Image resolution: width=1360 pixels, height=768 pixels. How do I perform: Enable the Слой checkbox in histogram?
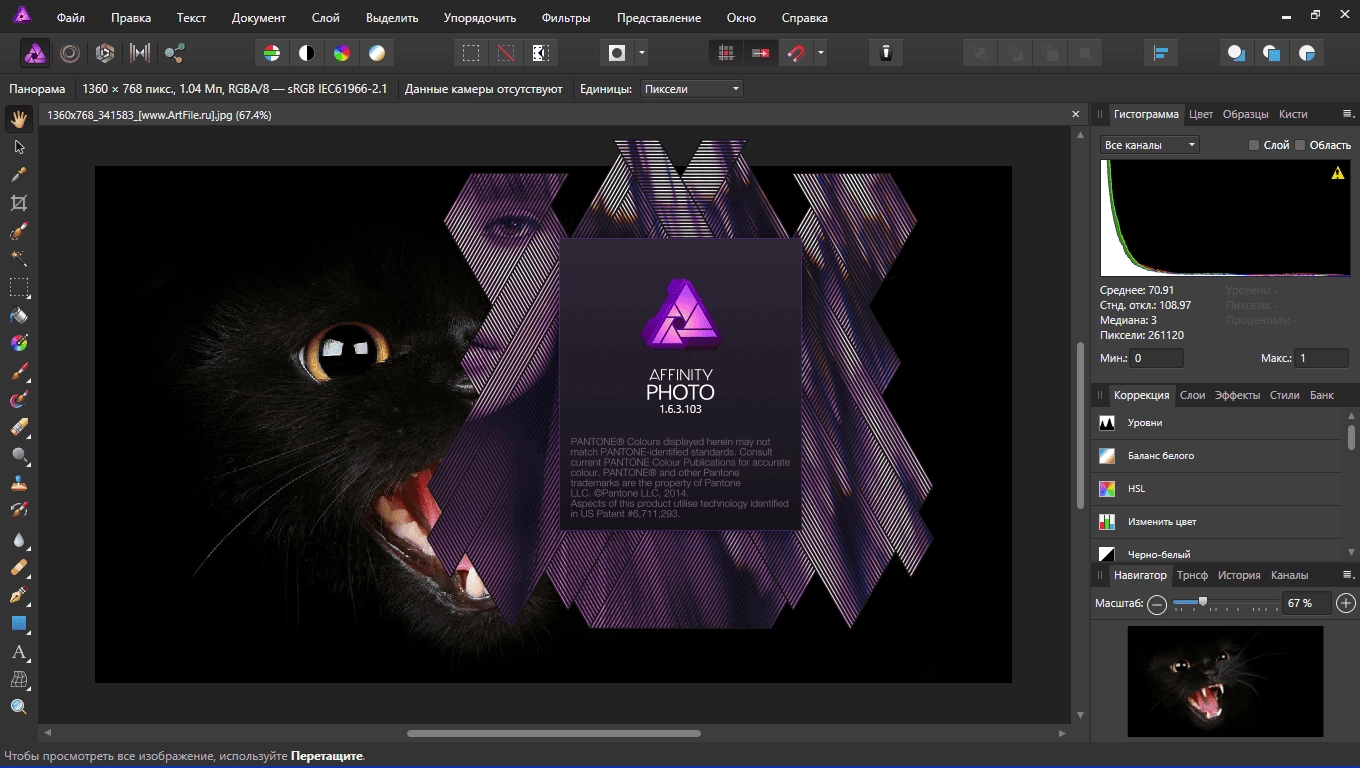(1254, 145)
